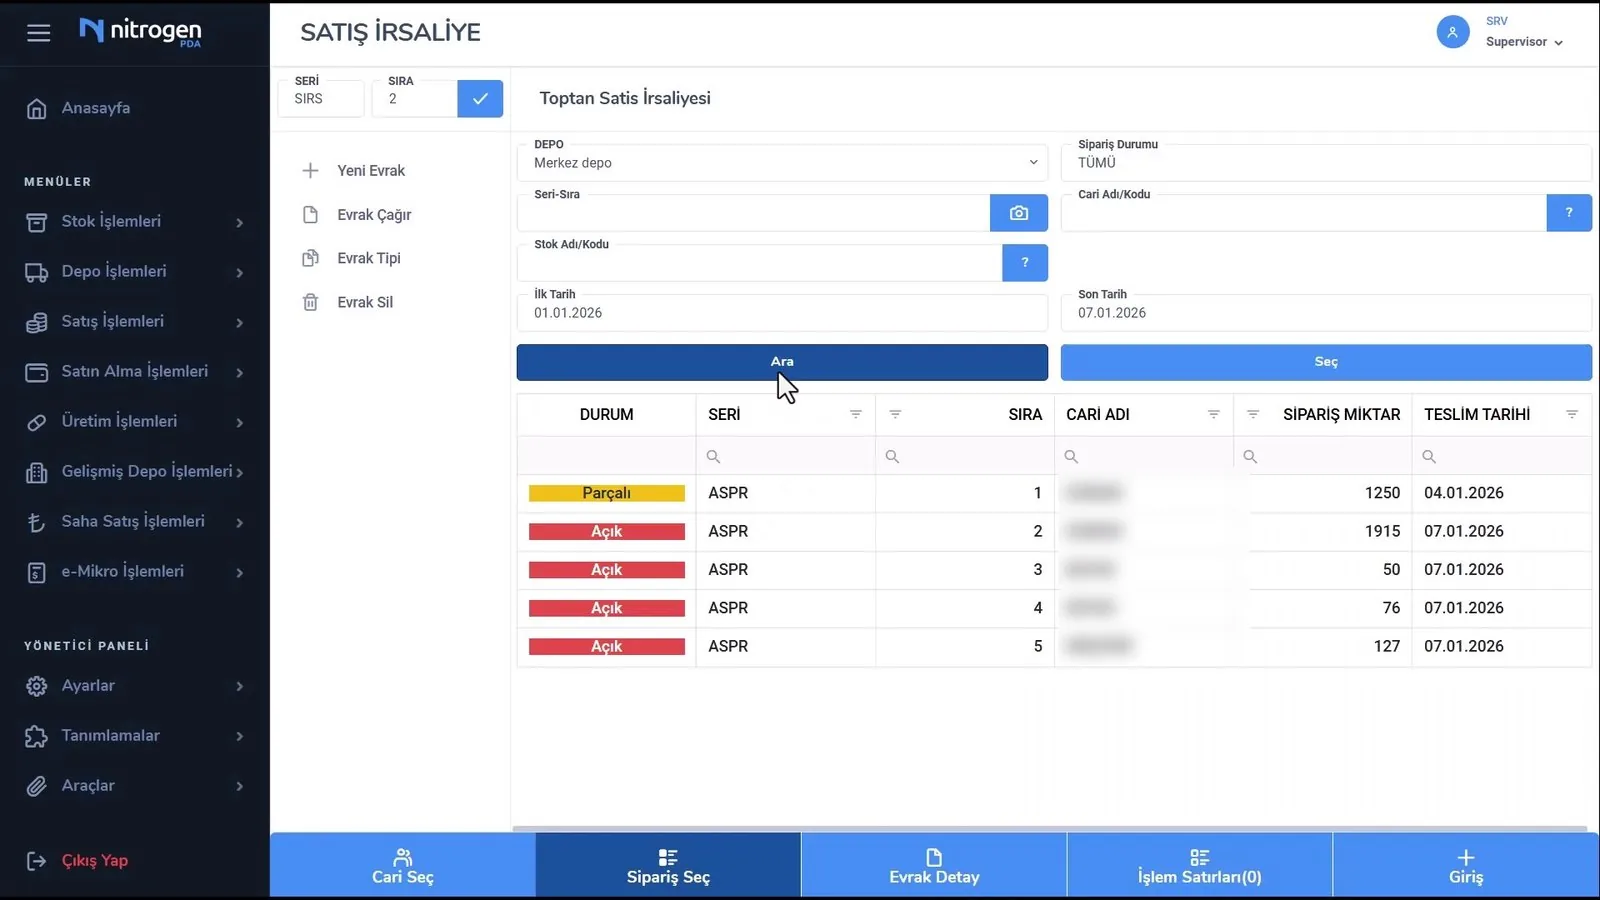Open the hamburger menu icon
Viewport: 1600px width, 900px height.
click(x=38, y=33)
